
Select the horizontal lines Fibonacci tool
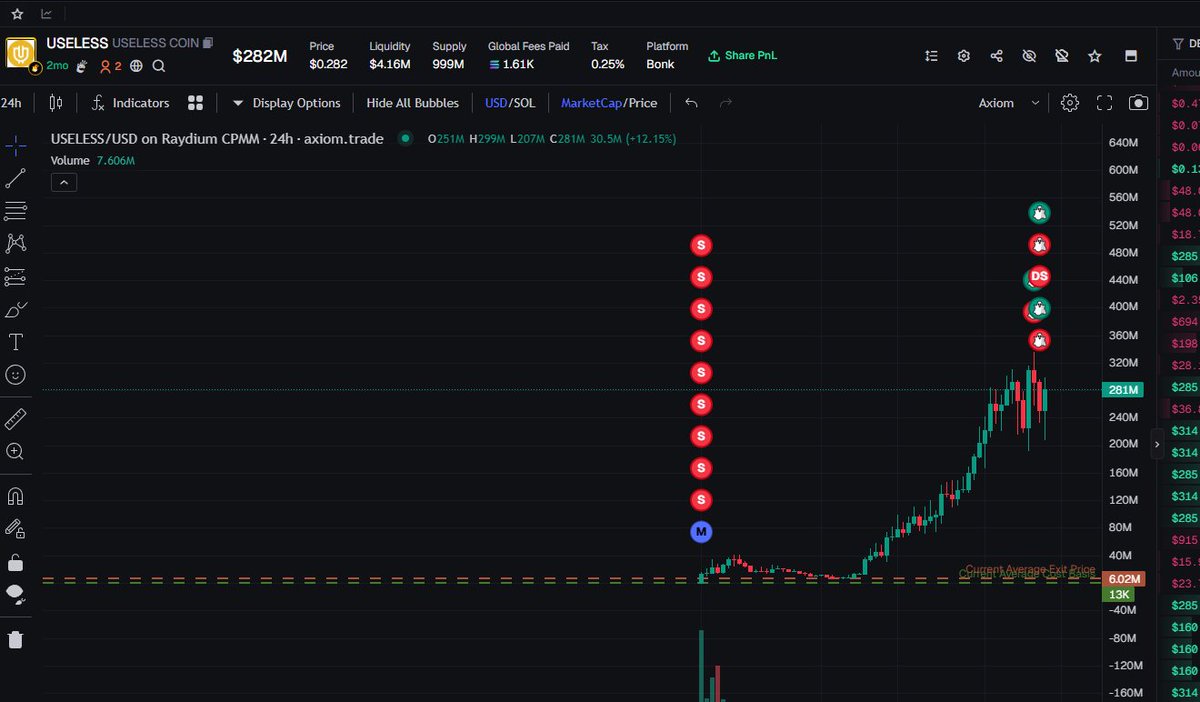pos(15,211)
